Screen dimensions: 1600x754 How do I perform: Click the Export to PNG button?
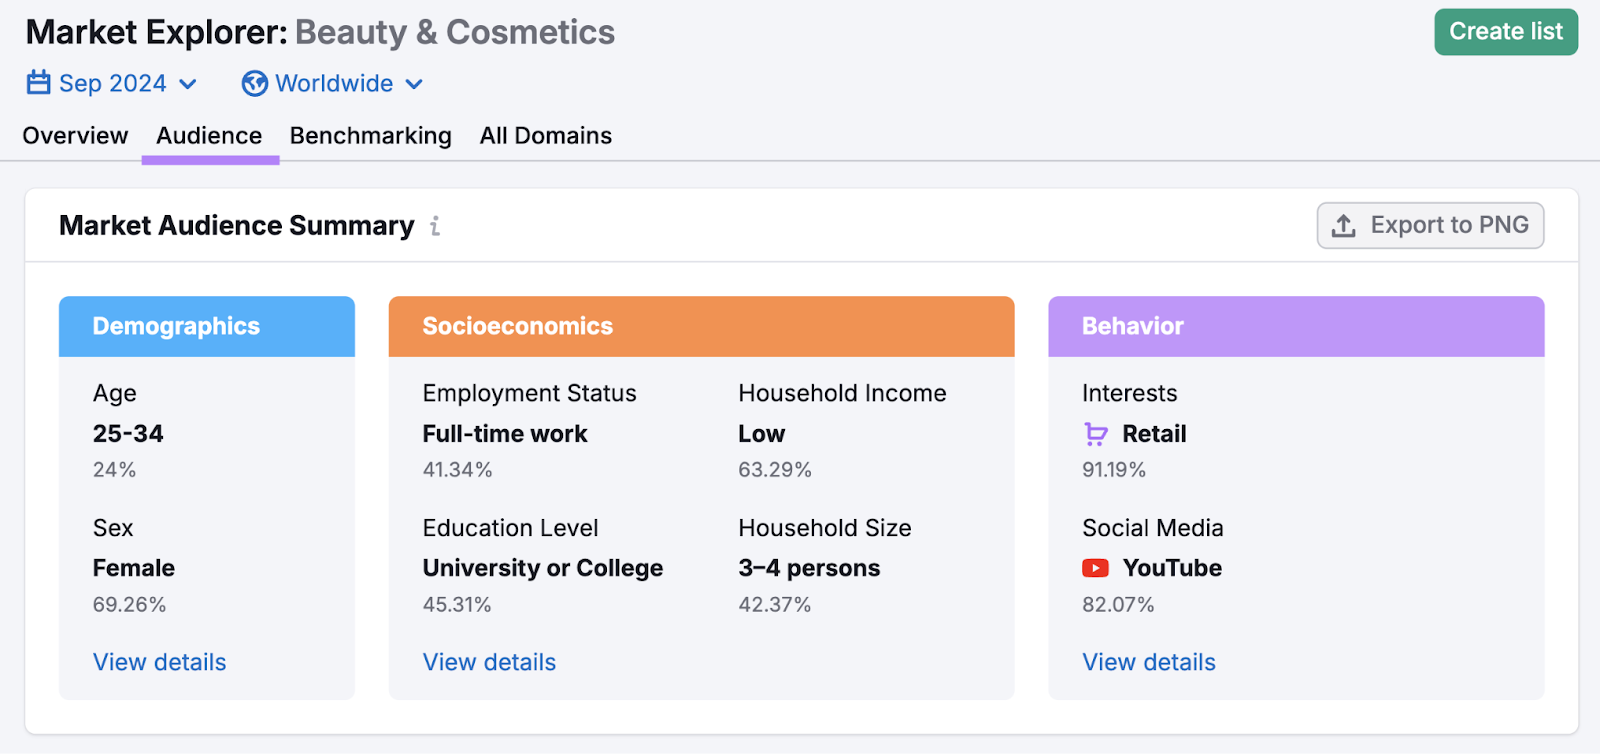(x=1430, y=226)
